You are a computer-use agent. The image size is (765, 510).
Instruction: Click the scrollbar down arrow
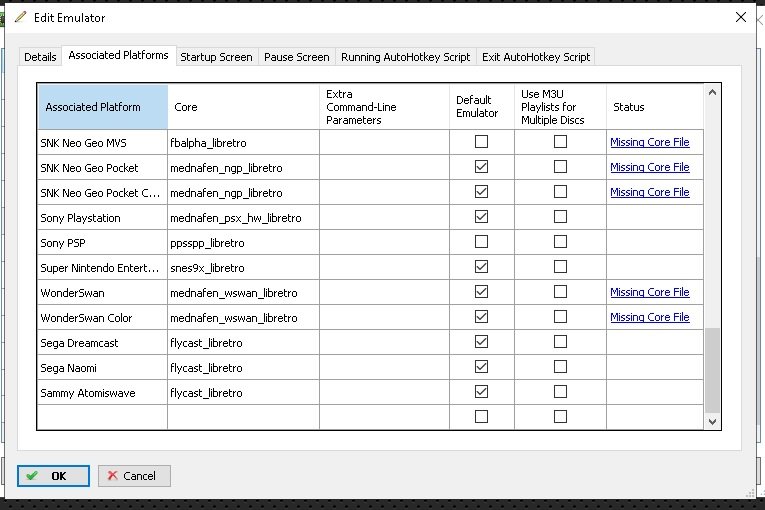coord(712,422)
